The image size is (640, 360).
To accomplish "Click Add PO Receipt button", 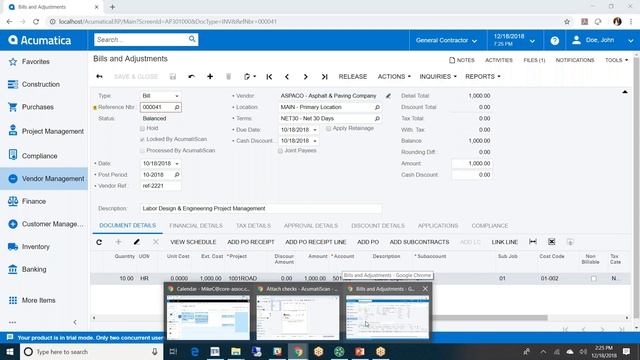I will click(251, 242).
